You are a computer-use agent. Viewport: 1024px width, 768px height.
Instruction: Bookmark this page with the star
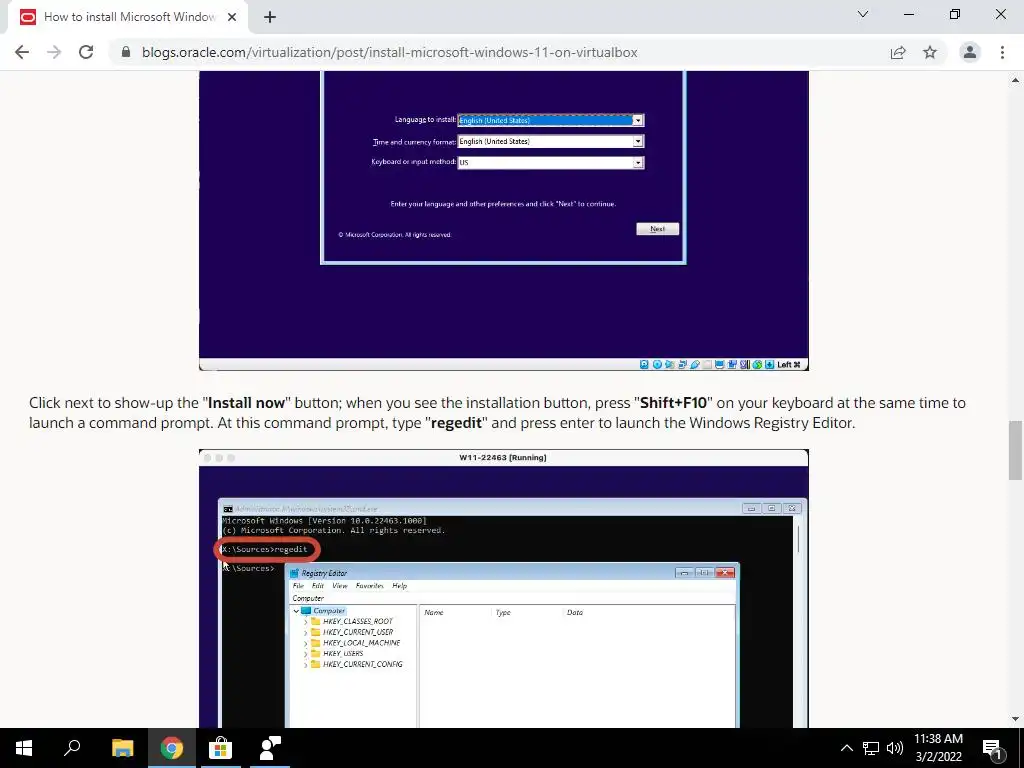coord(930,52)
